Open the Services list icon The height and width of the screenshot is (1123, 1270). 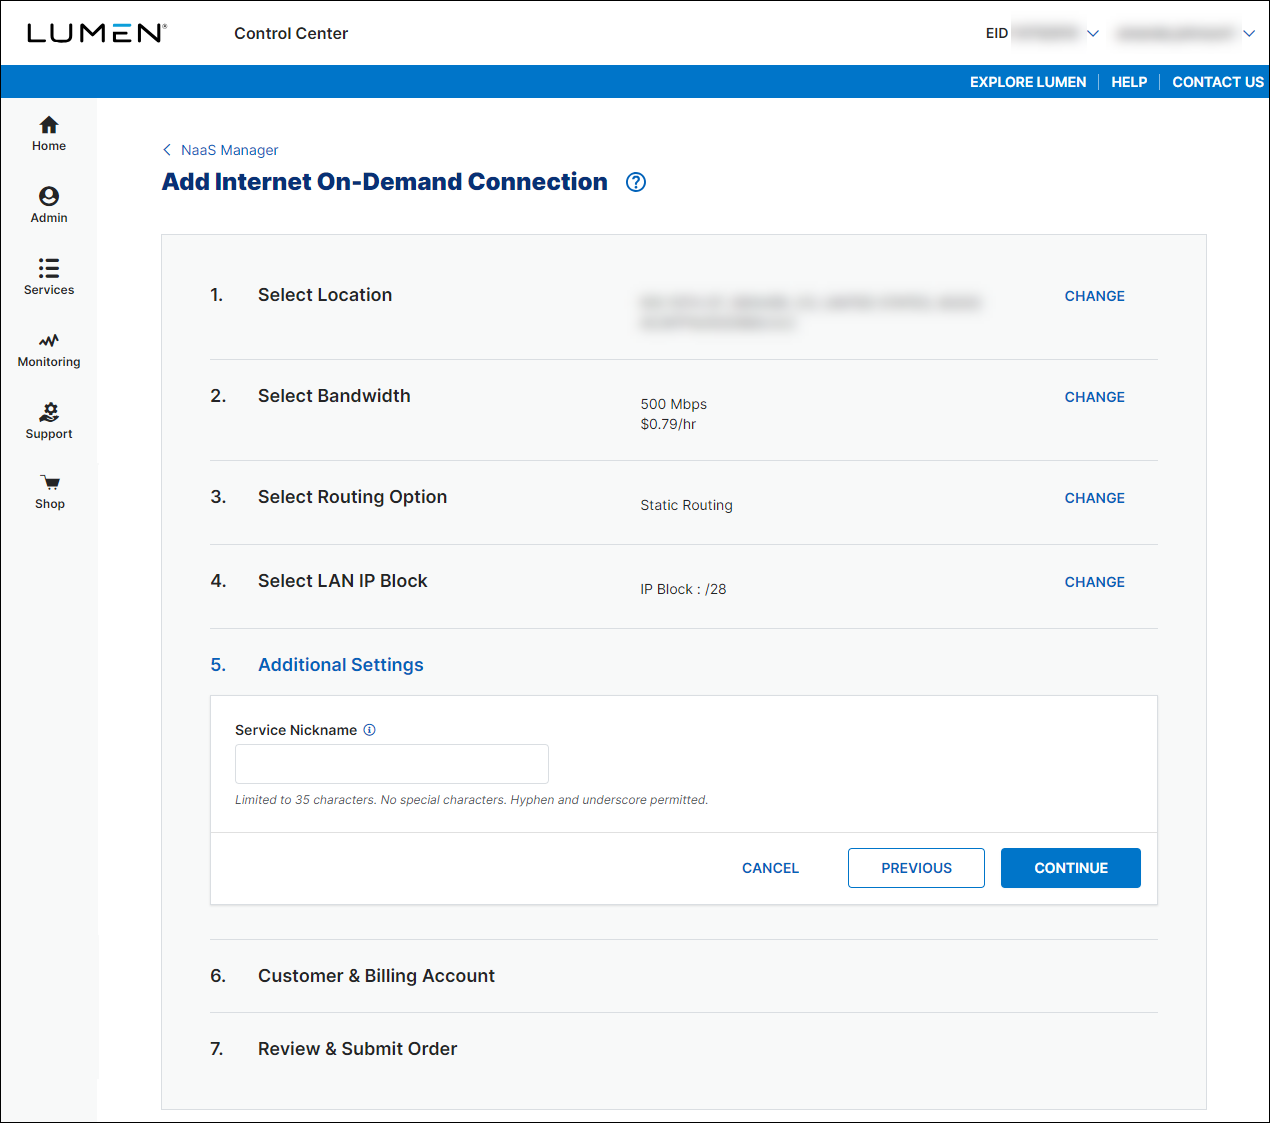point(48,268)
